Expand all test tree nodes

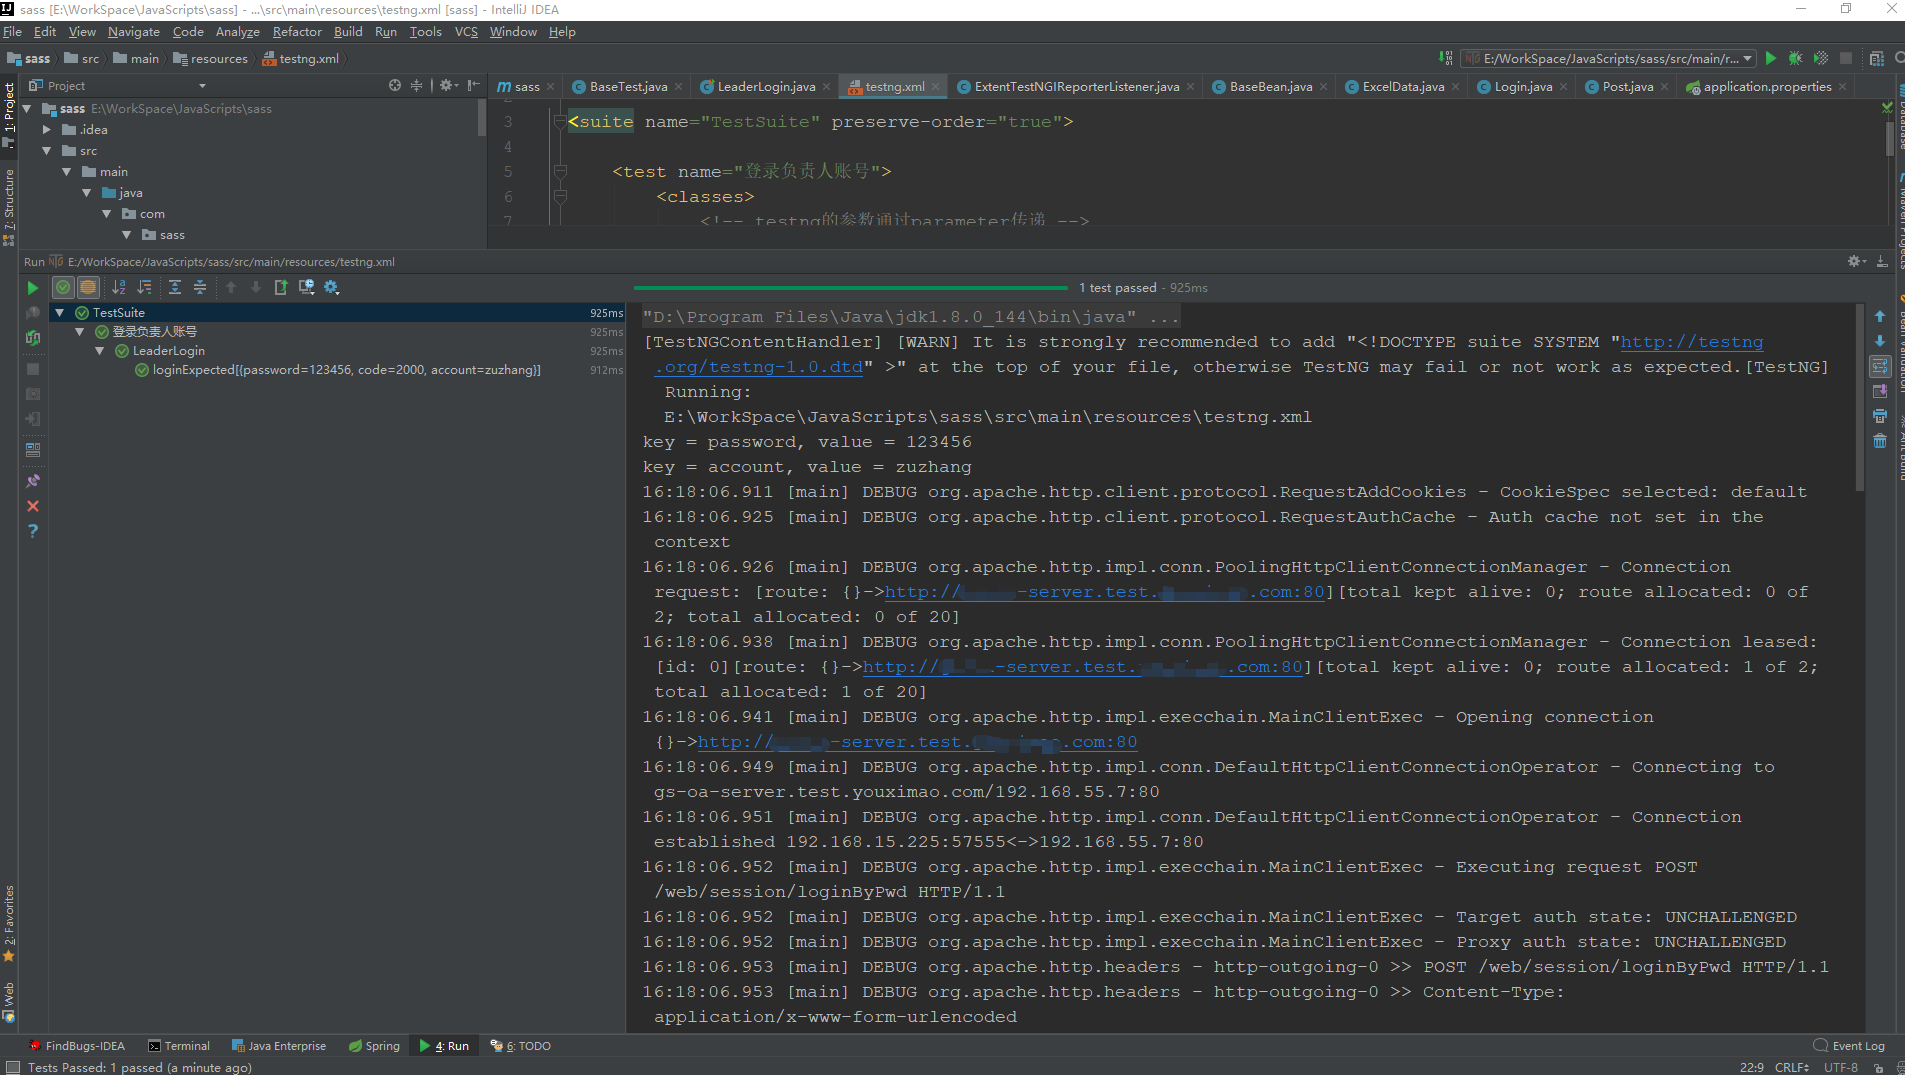[175, 287]
